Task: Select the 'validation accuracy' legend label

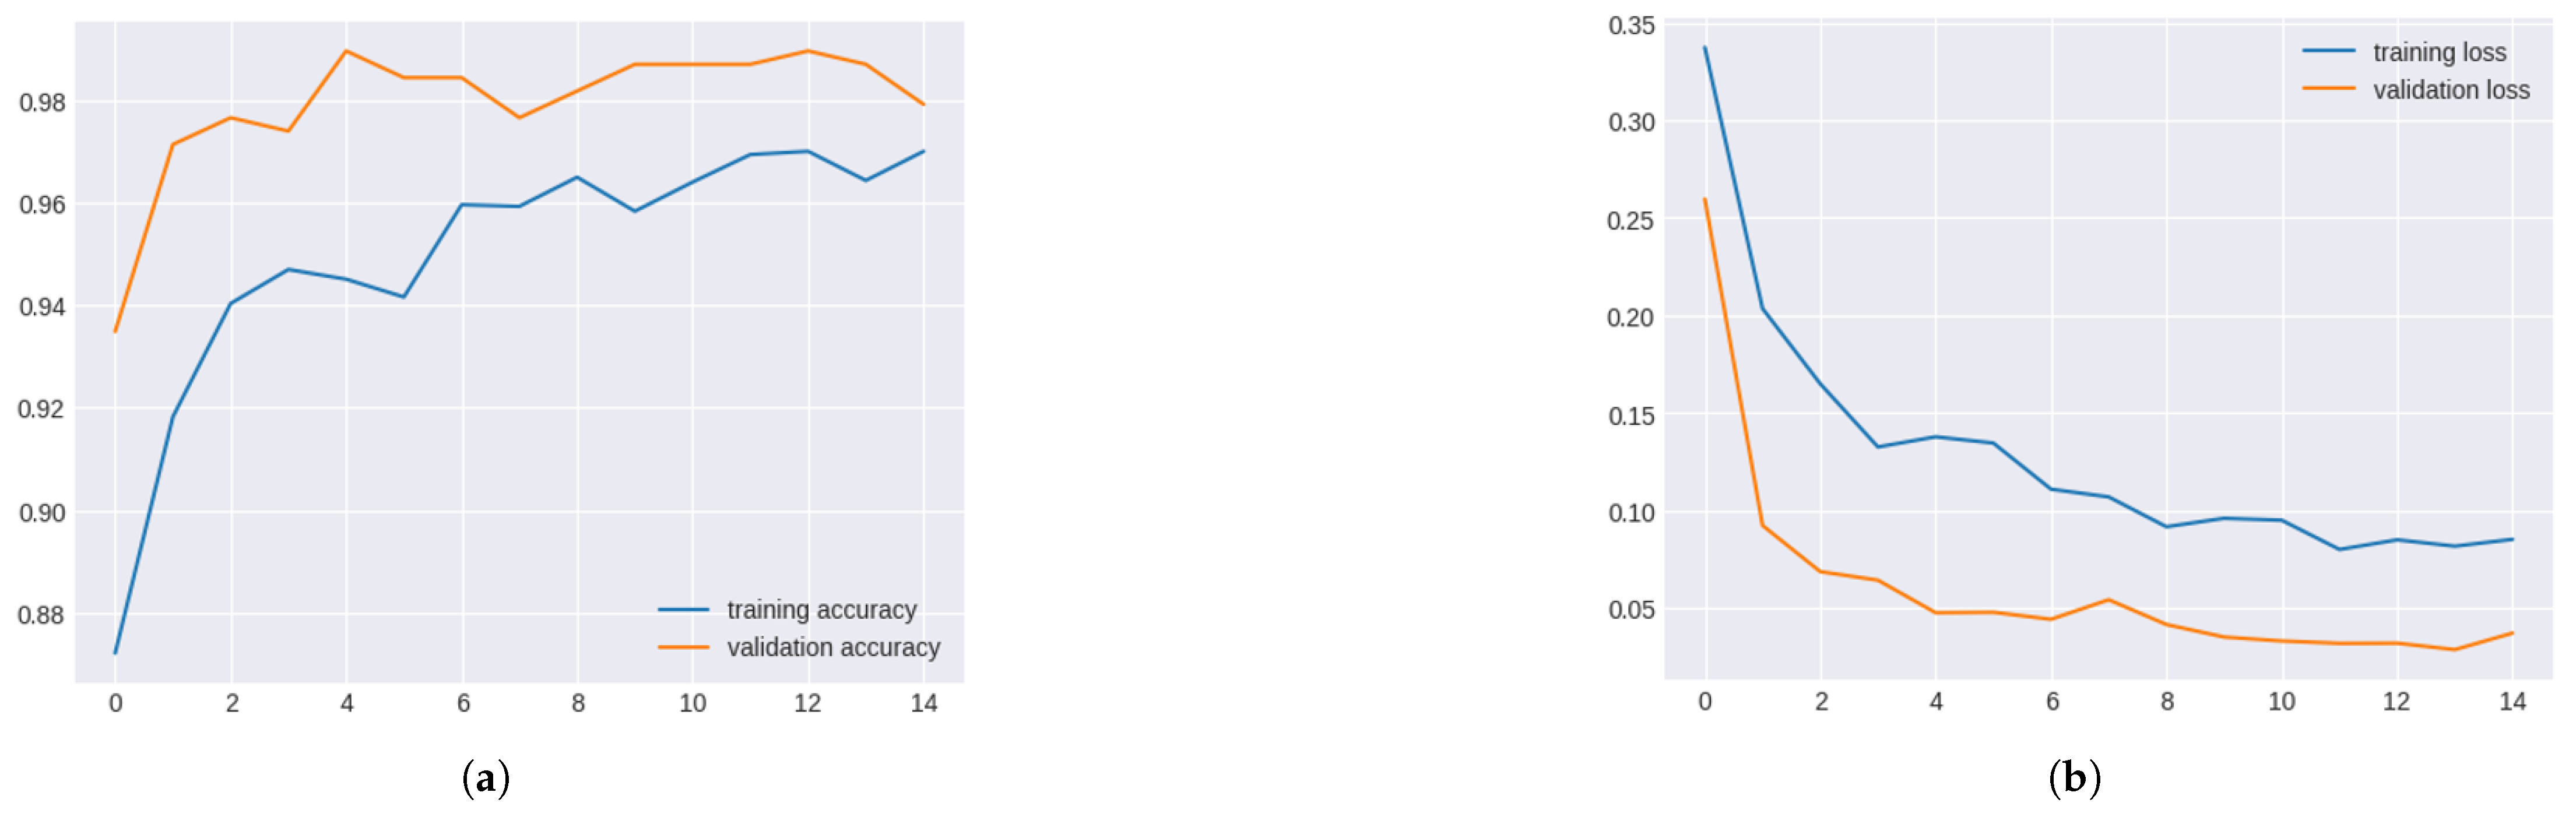Action: tap(833, 648)
